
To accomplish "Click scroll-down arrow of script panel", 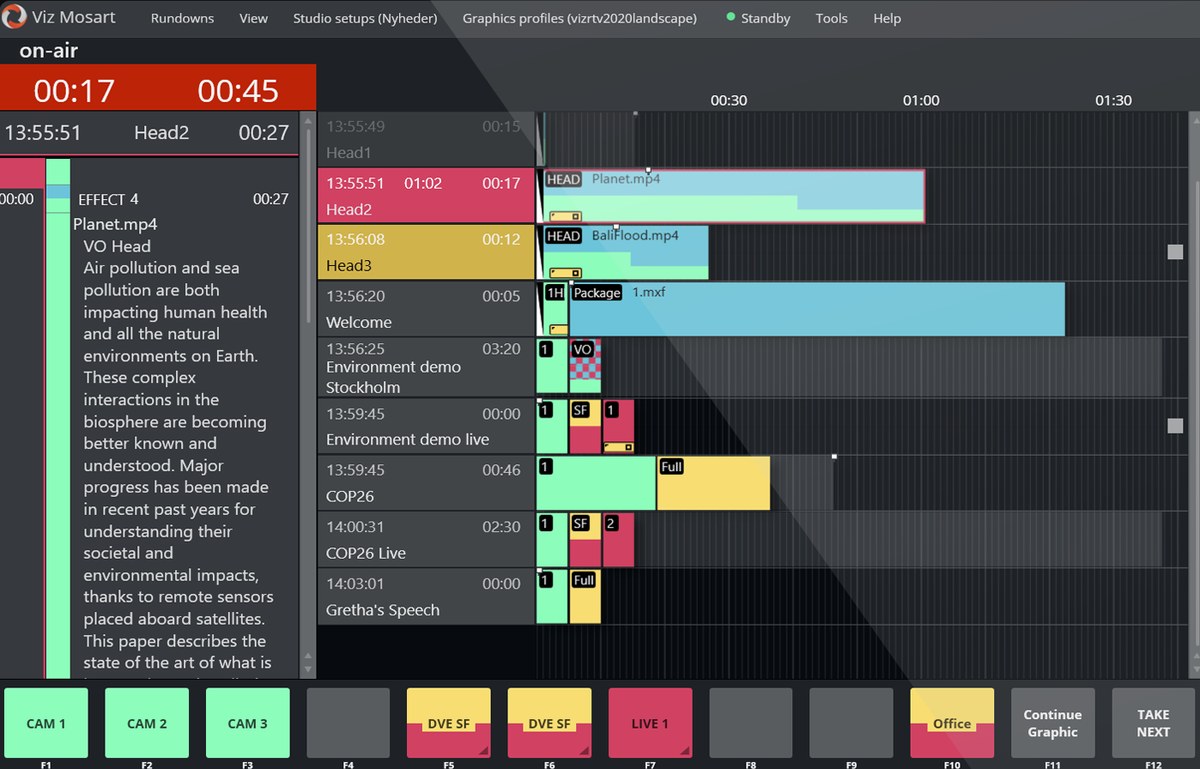I will point(308,670).
